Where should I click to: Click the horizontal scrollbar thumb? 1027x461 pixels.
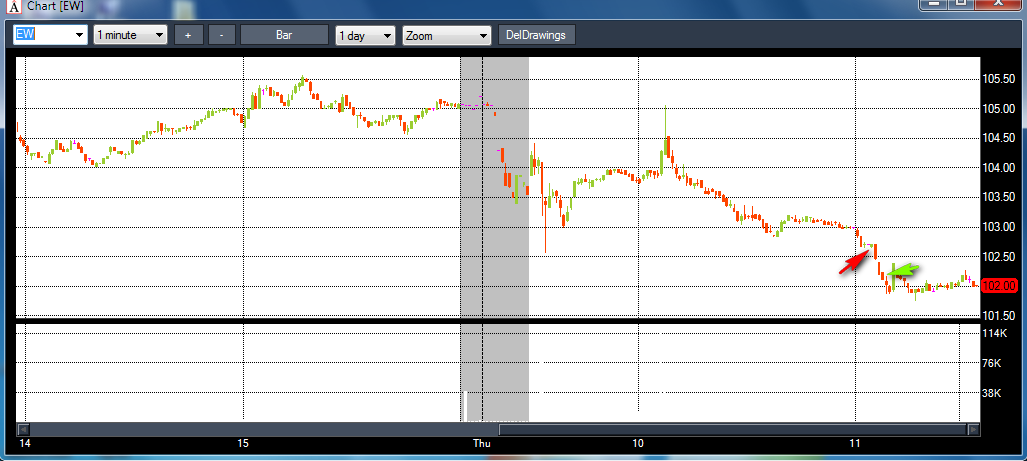[x=733, y=430]
